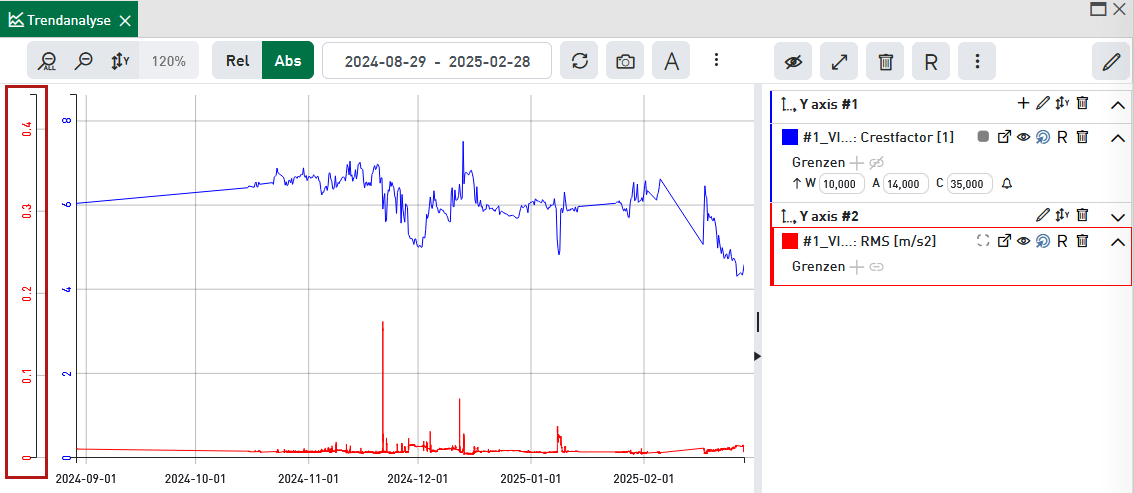Click the small arrow collapsing the side panel
Viewport: 1134px width, 493px height.
pyautogui.click(x=757, y=356)
